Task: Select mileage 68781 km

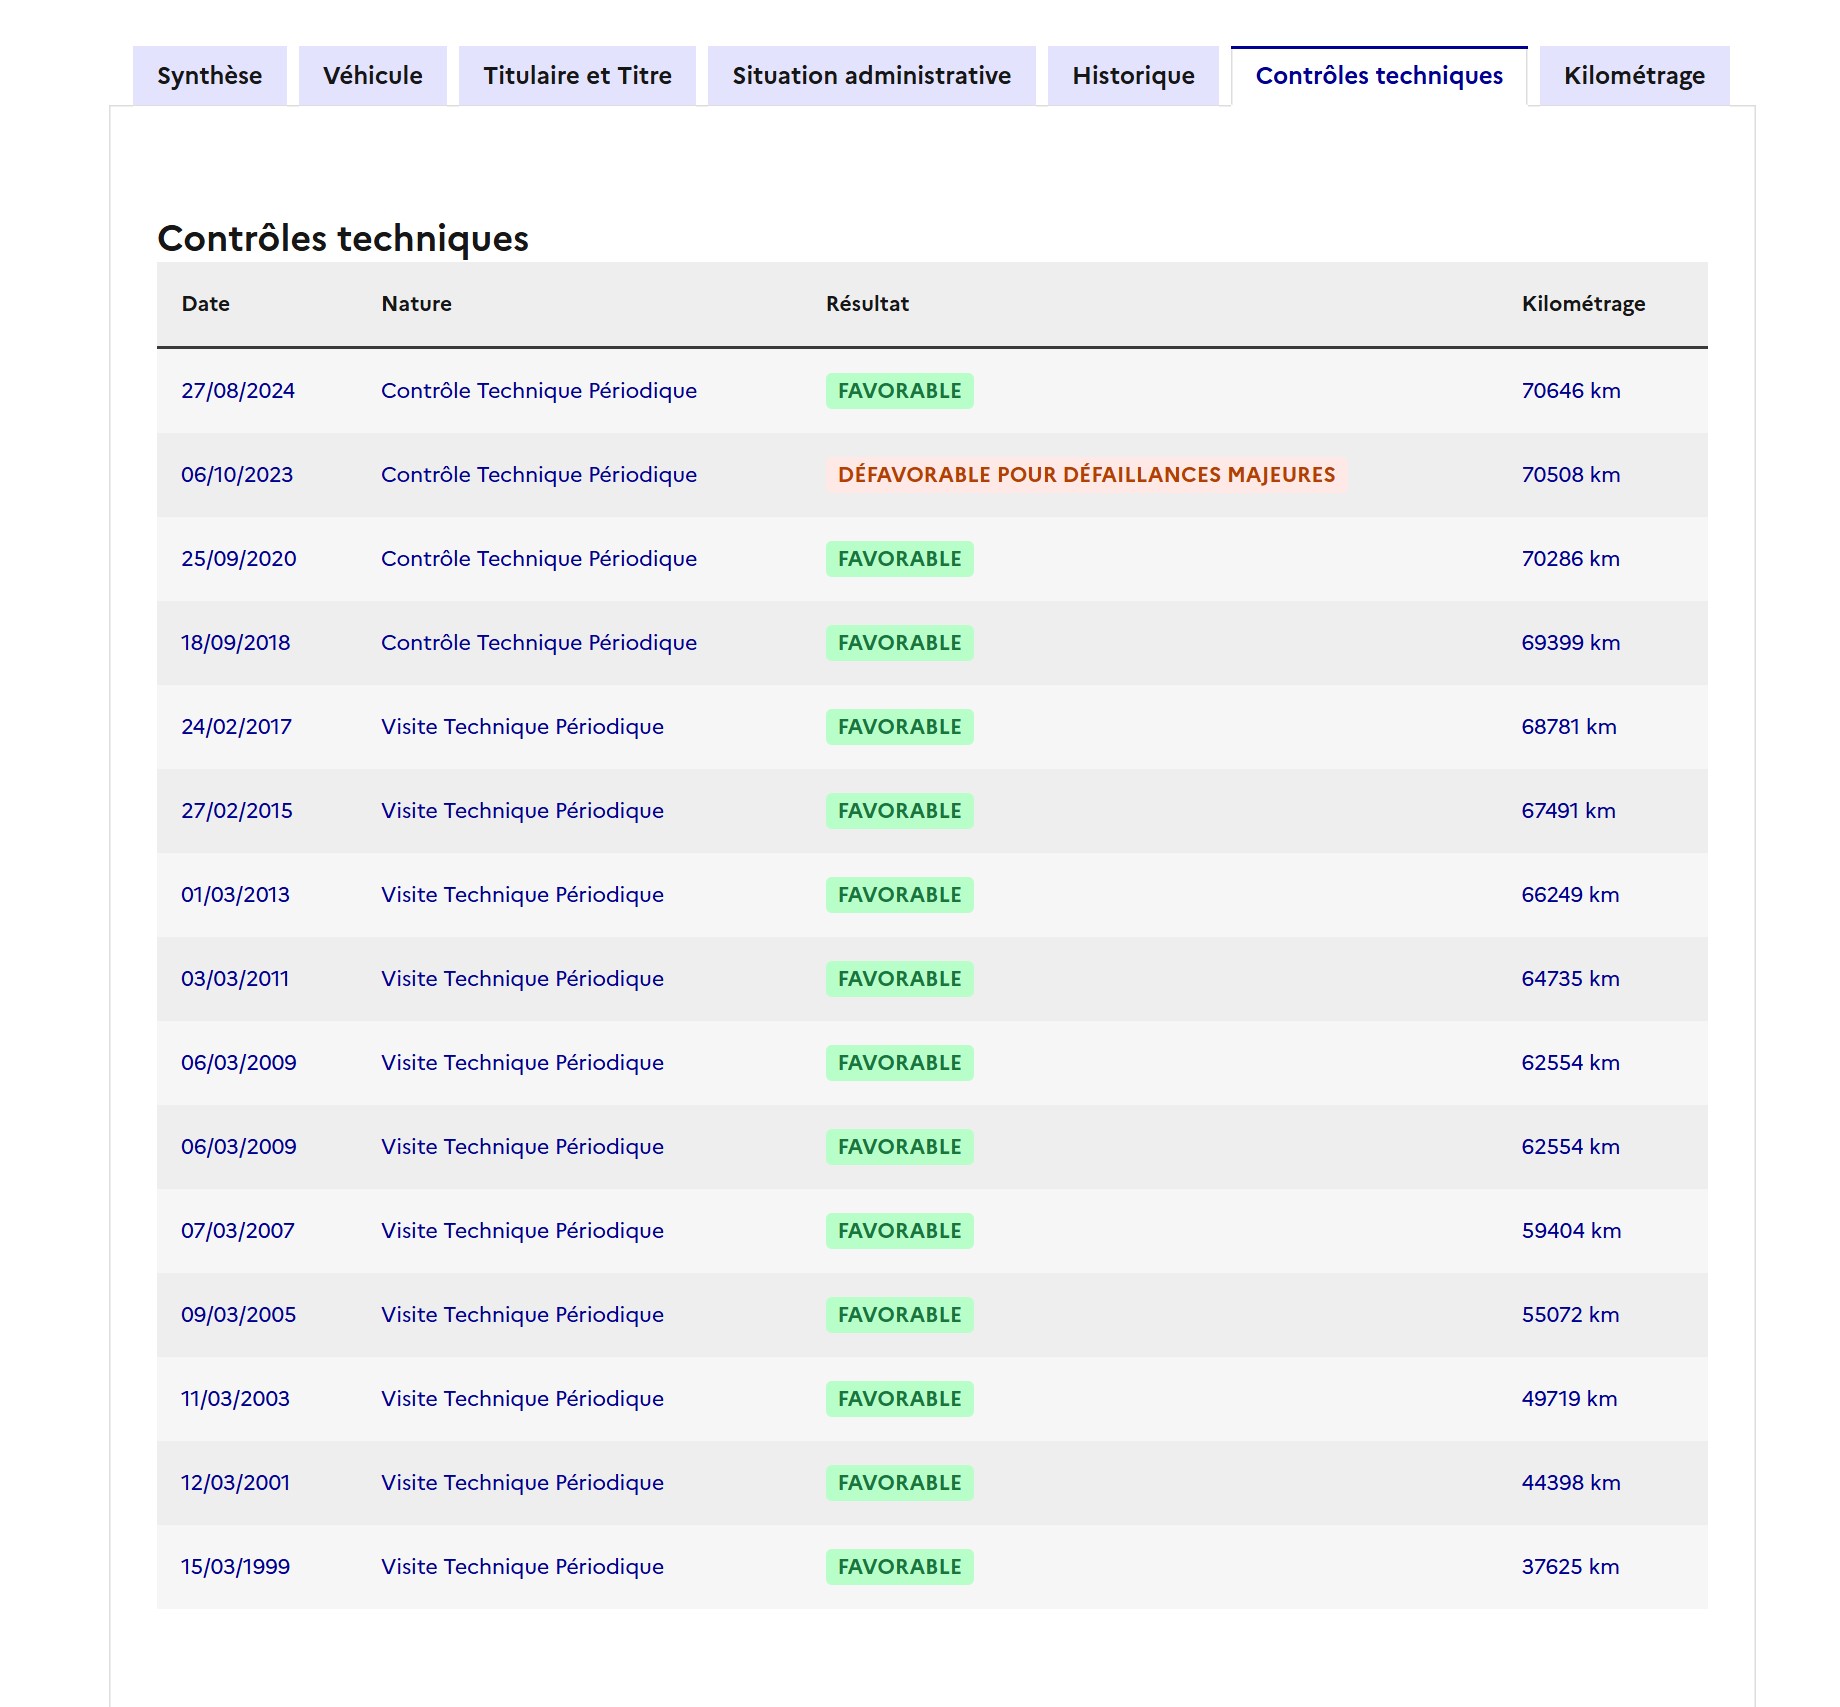Action: coord(1569,727)
